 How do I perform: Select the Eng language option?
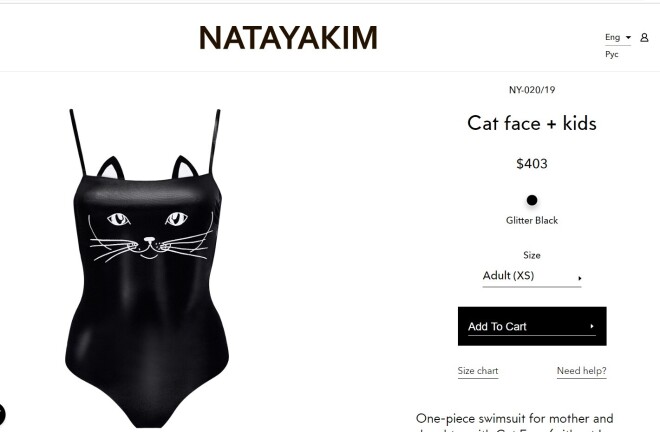pos(612,37)
